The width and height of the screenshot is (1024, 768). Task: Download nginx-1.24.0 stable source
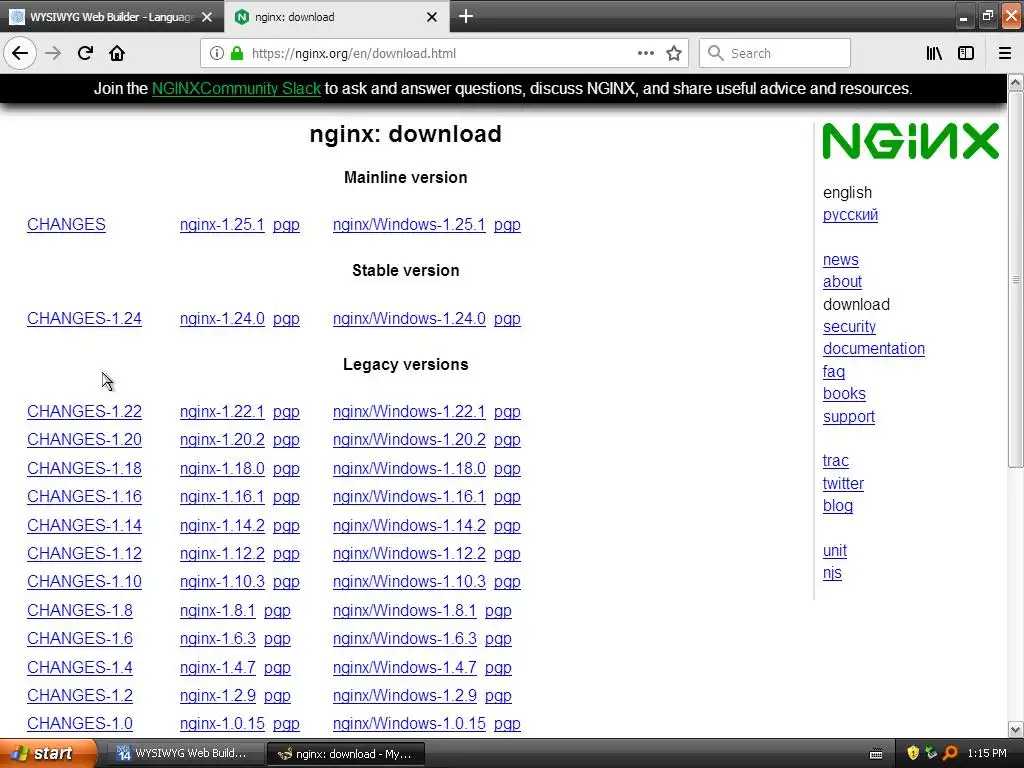(x=222, y=319)
